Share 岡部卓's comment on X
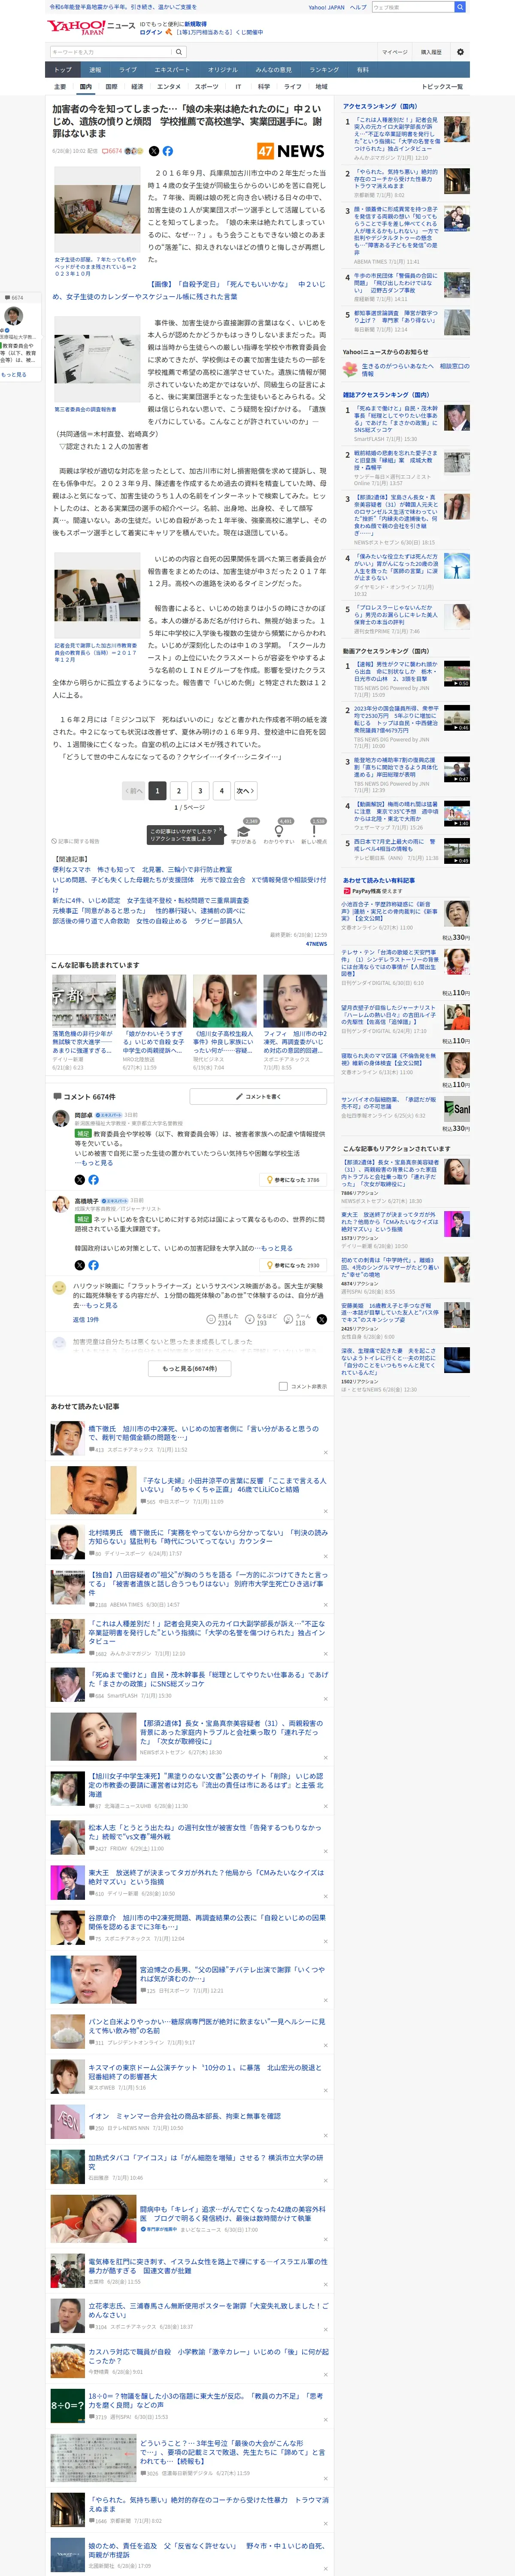 pos(80,1179)
